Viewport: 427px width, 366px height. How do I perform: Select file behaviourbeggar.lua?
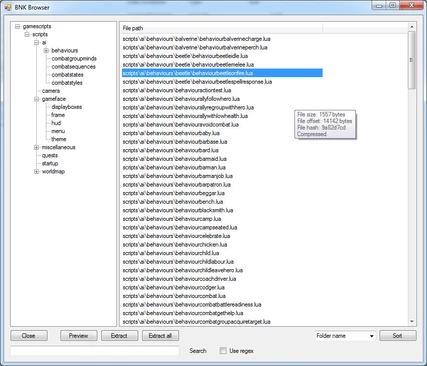(x=174, y=193)
